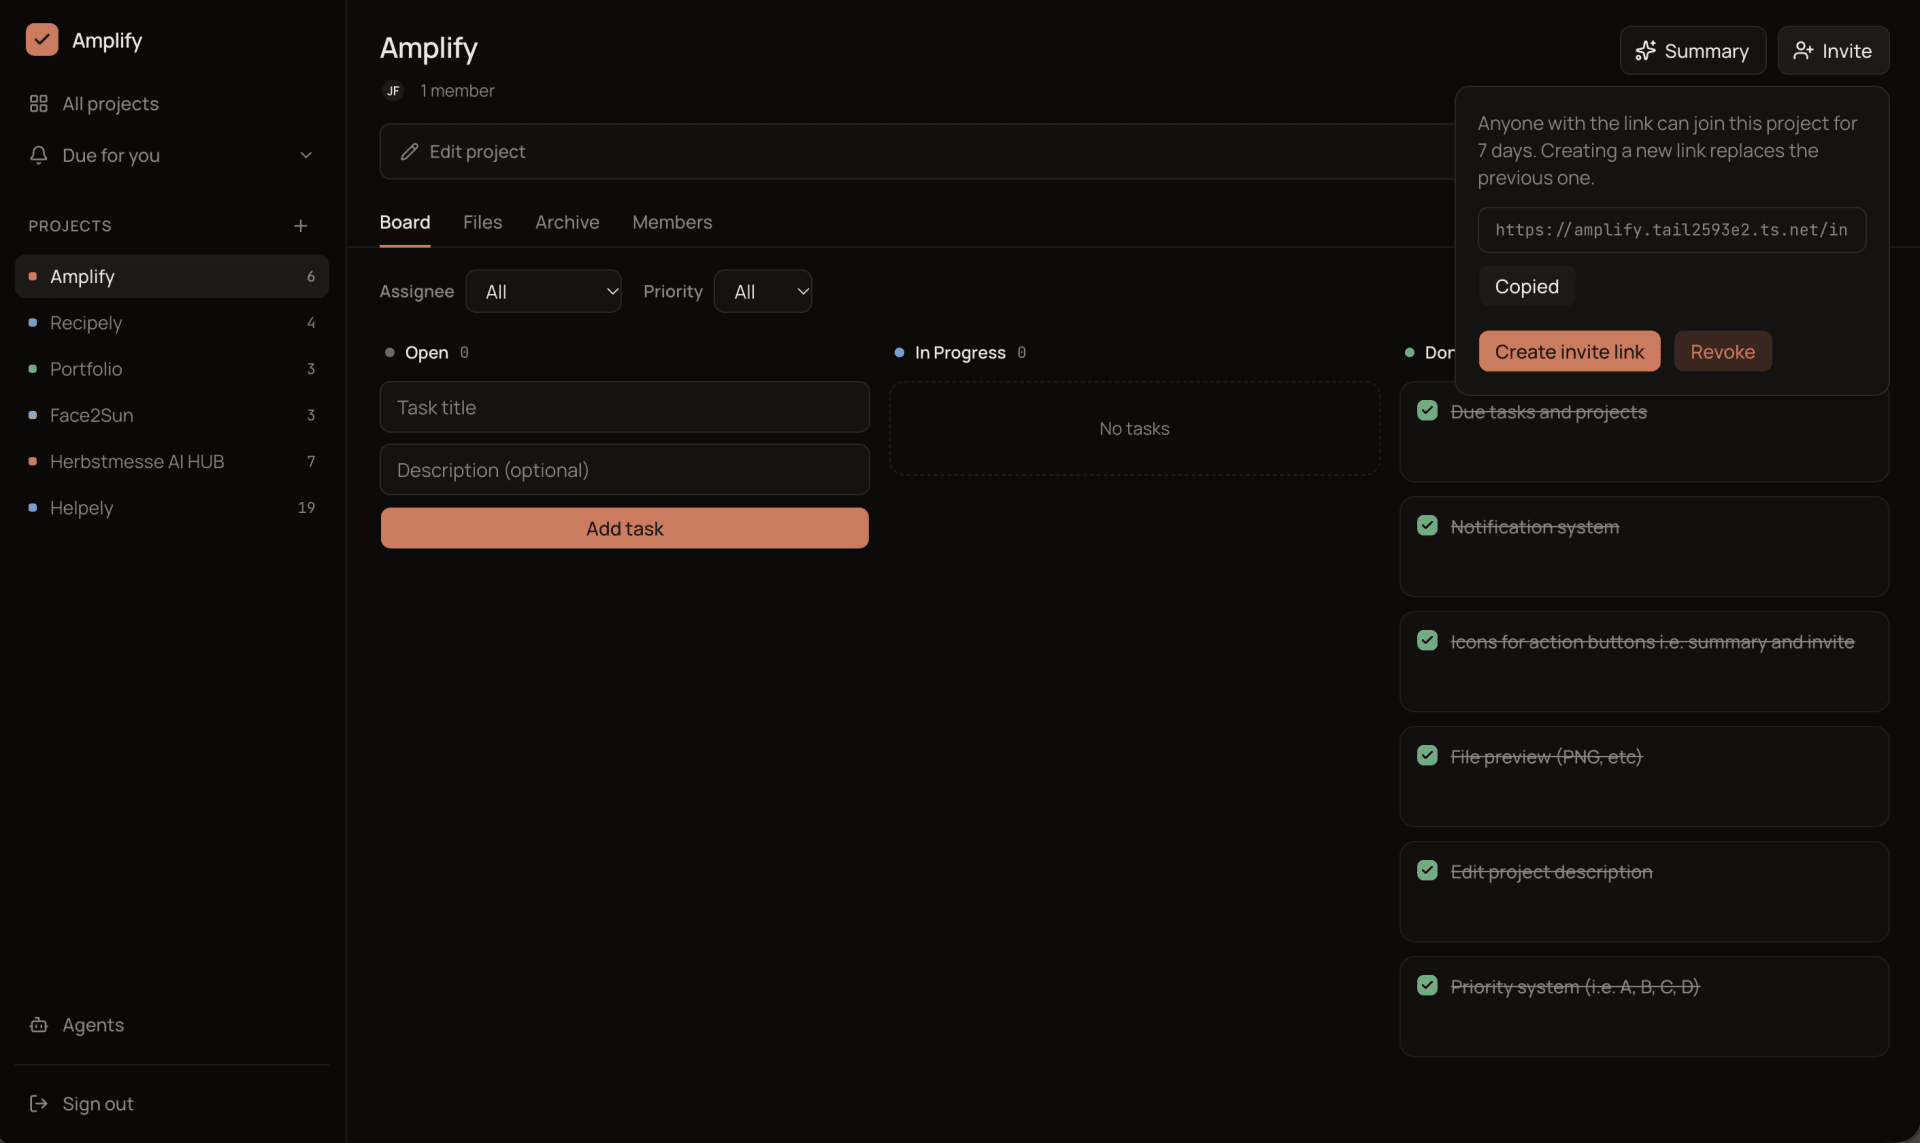
Task: Open the Face2Sun project
Action: (172, 415)
